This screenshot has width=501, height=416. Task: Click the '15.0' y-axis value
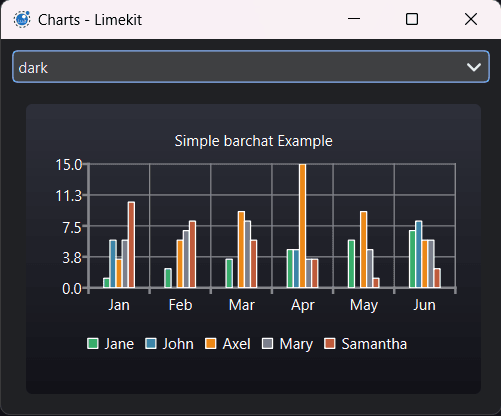point(69,165)
